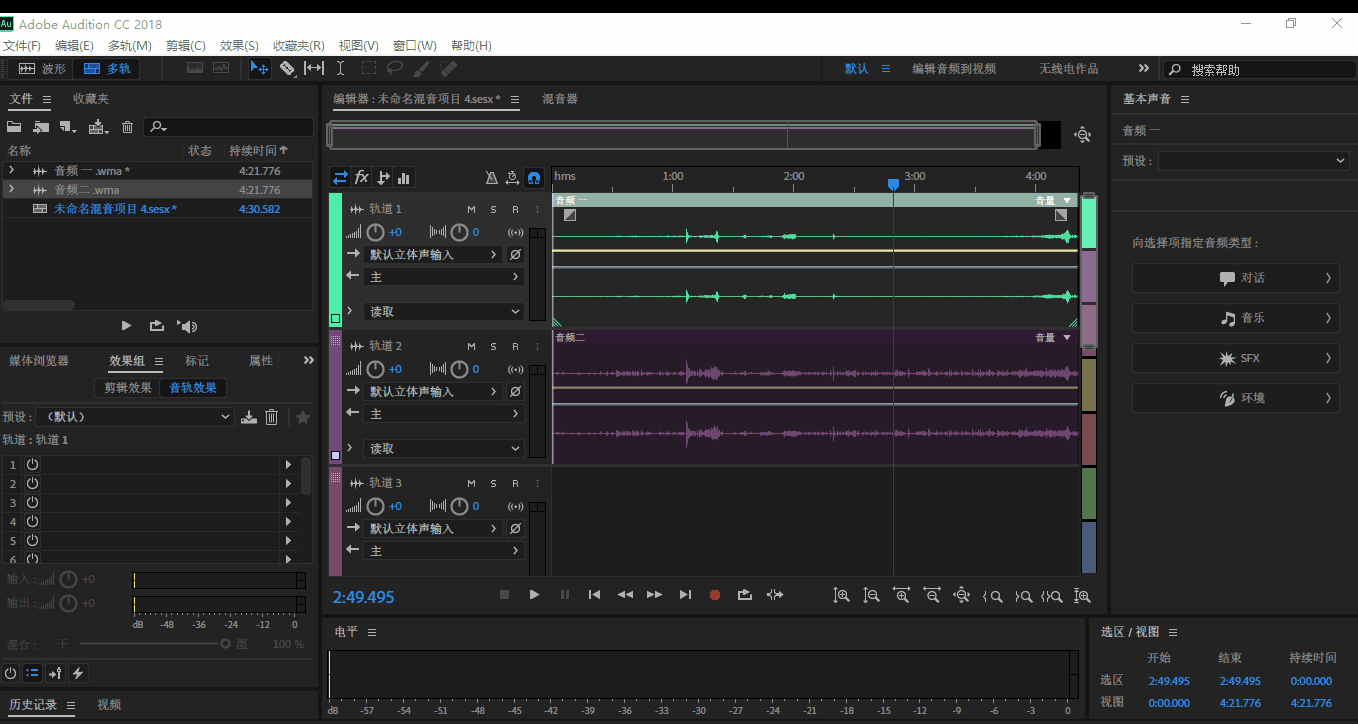Switch to the 混音器 tab
Screen dimensions: 1358x724
[x=560, y=99]
